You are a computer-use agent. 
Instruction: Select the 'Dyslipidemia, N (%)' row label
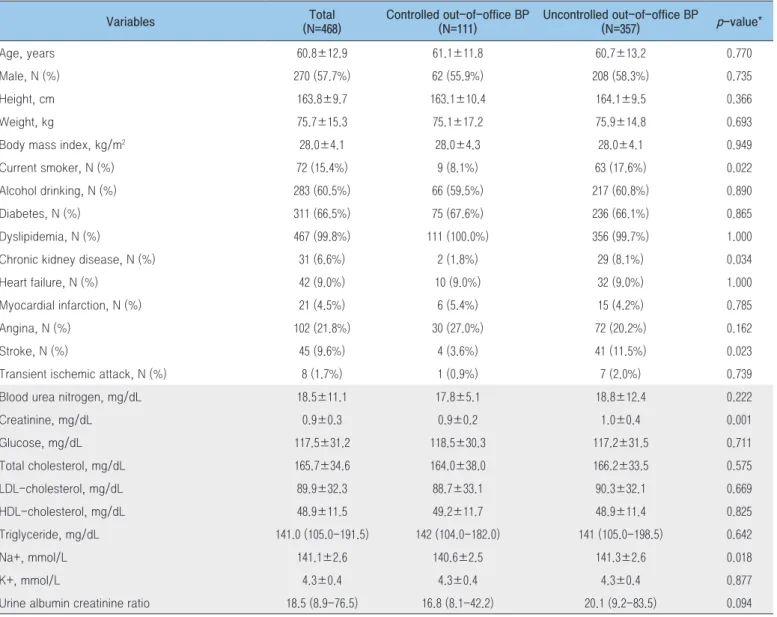(x=50, y=237)
